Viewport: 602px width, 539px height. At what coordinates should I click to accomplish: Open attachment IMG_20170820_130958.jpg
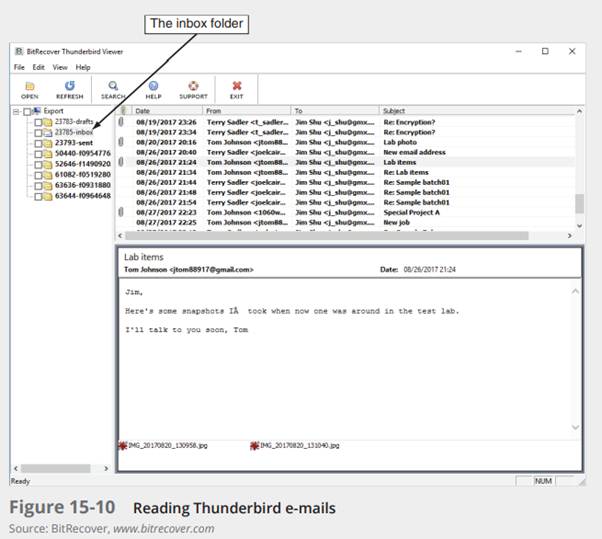click(164, 445)
